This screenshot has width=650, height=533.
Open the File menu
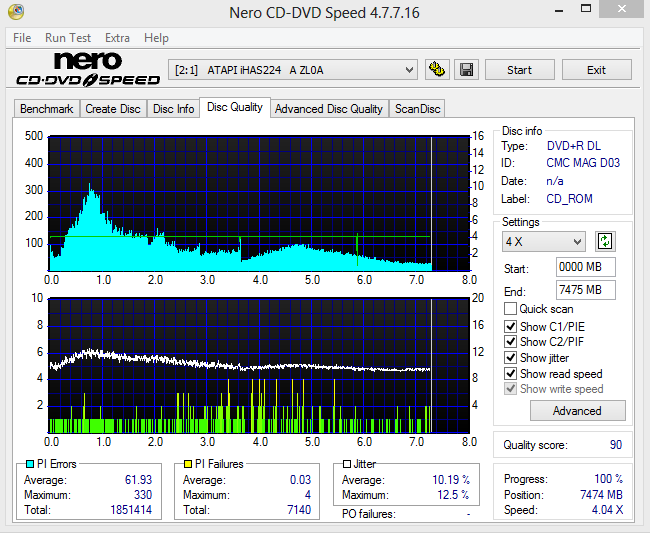[x=22, y=38]
